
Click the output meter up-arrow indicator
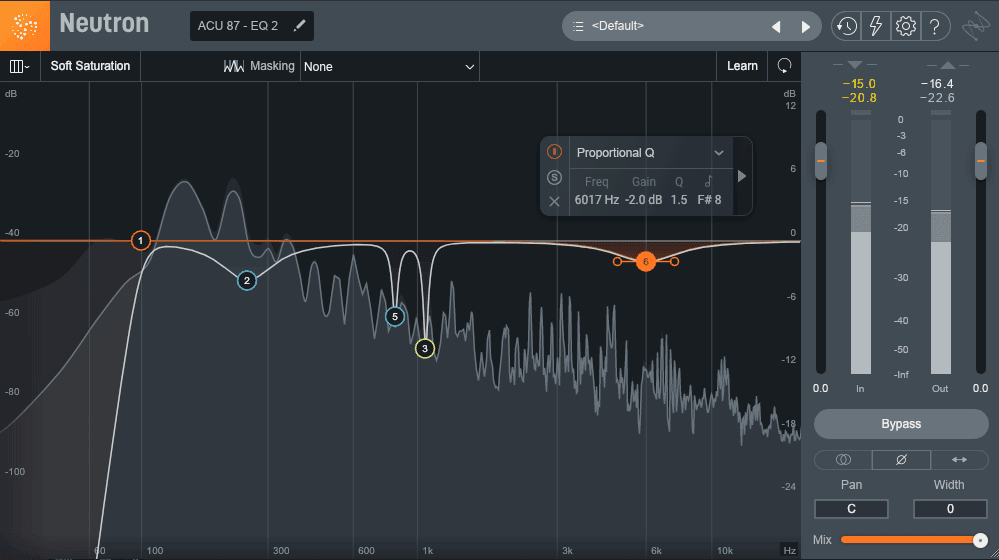pos(947,64)
